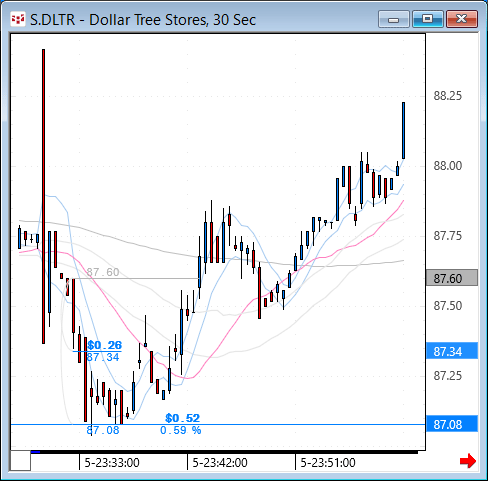Screen dimensions: 488x481
Task: Click the 87.50 price axis label
Action: coord(448,306)
